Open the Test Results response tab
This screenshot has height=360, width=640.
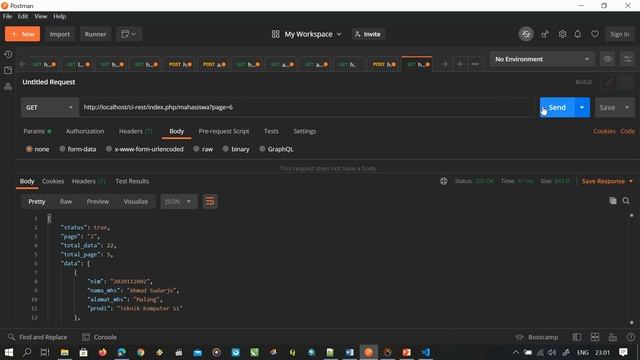tap(132, 181)
